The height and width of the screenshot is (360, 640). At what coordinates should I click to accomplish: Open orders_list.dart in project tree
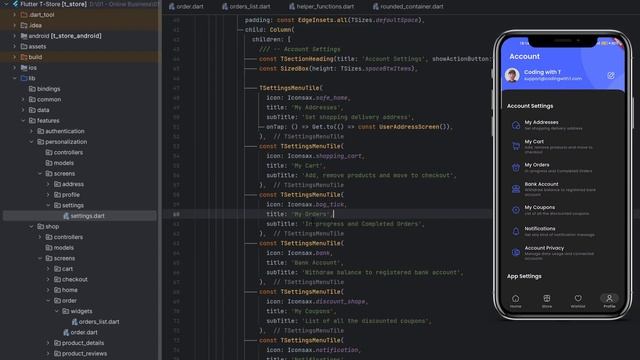tap(95, 322)
